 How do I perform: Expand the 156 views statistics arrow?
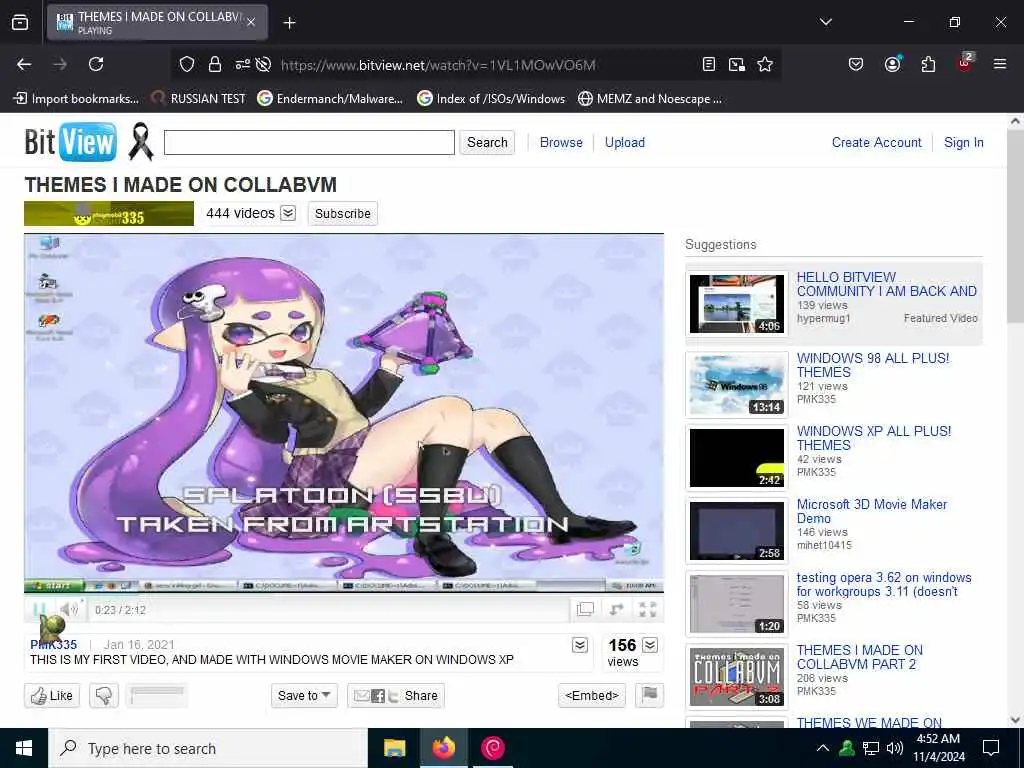pos(650,645)
